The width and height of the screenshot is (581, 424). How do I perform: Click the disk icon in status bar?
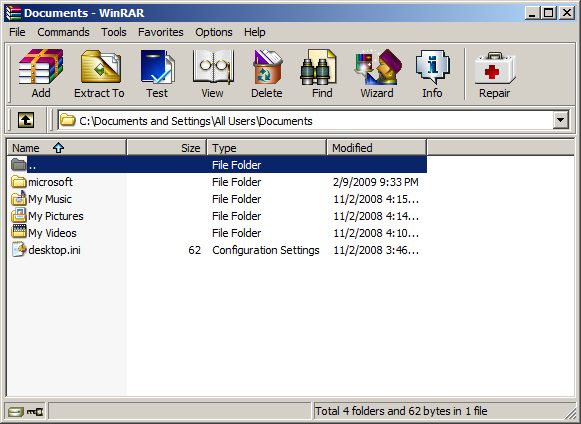[x=16, y=411]
